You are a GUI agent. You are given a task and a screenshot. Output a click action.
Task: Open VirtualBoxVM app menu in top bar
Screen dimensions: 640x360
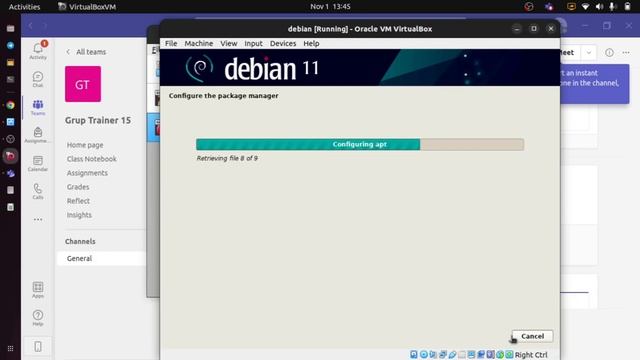pos(87,7)
